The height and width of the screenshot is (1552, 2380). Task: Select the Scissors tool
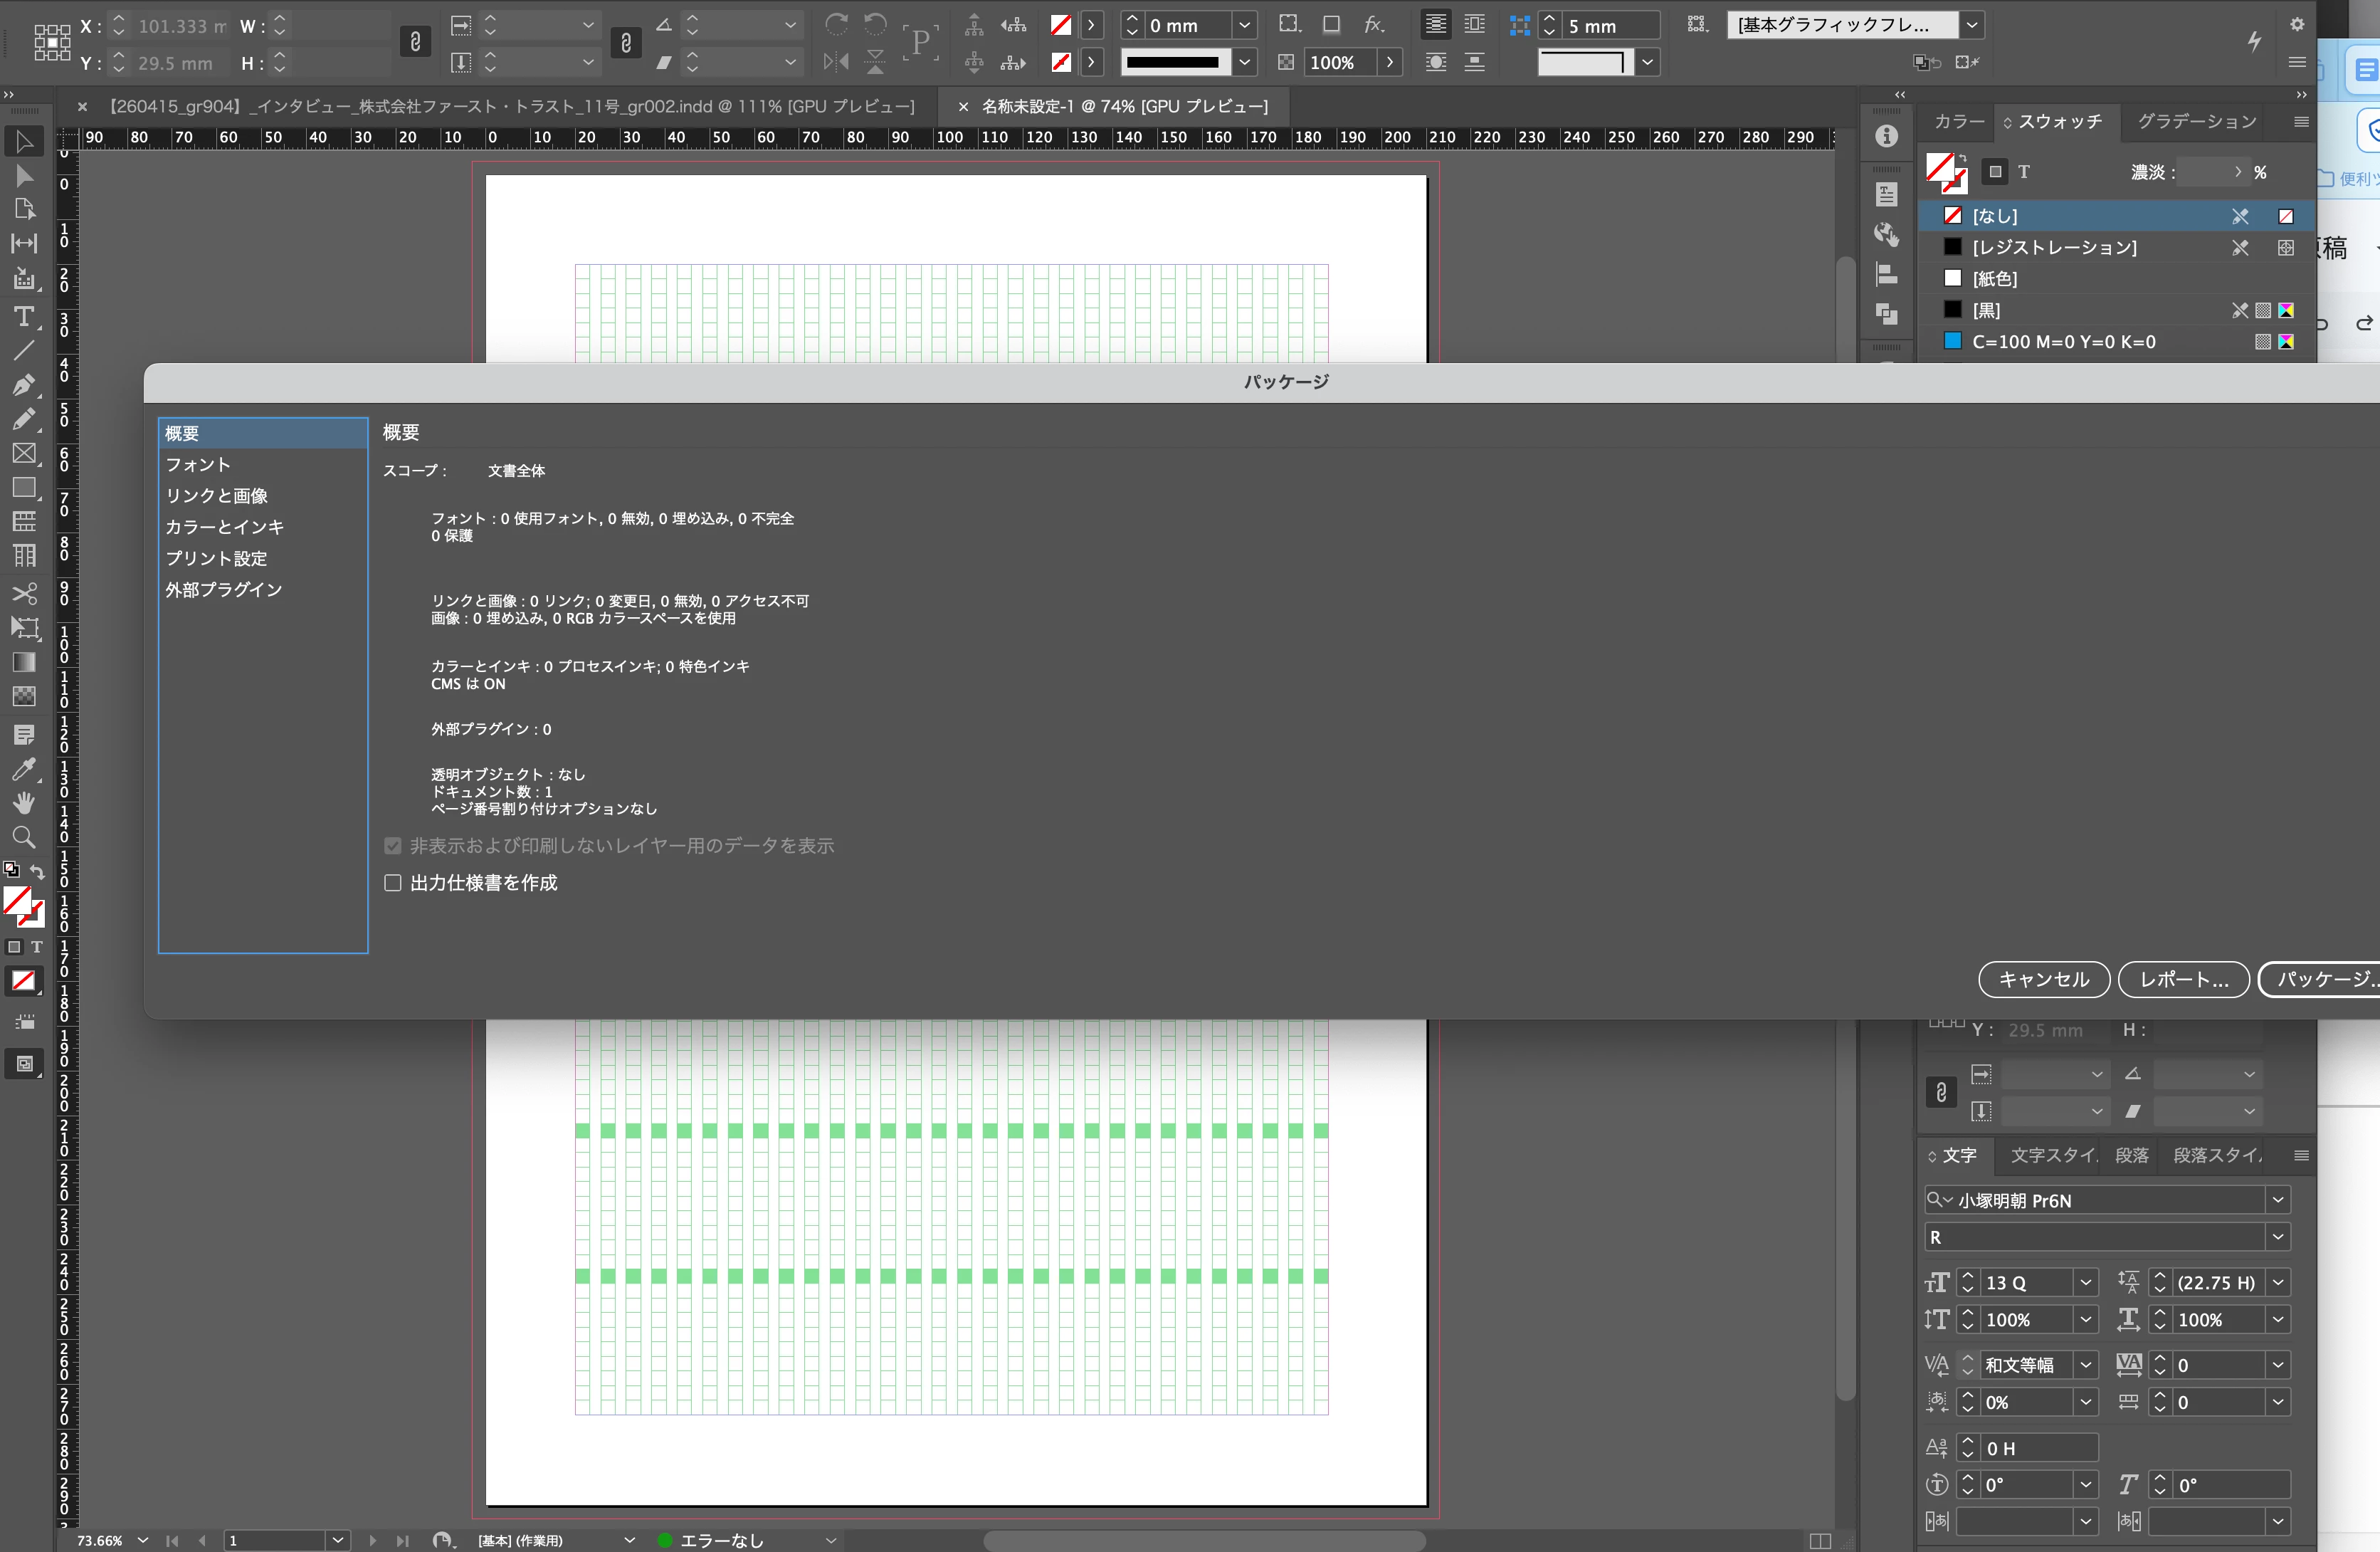click(24, 593)
